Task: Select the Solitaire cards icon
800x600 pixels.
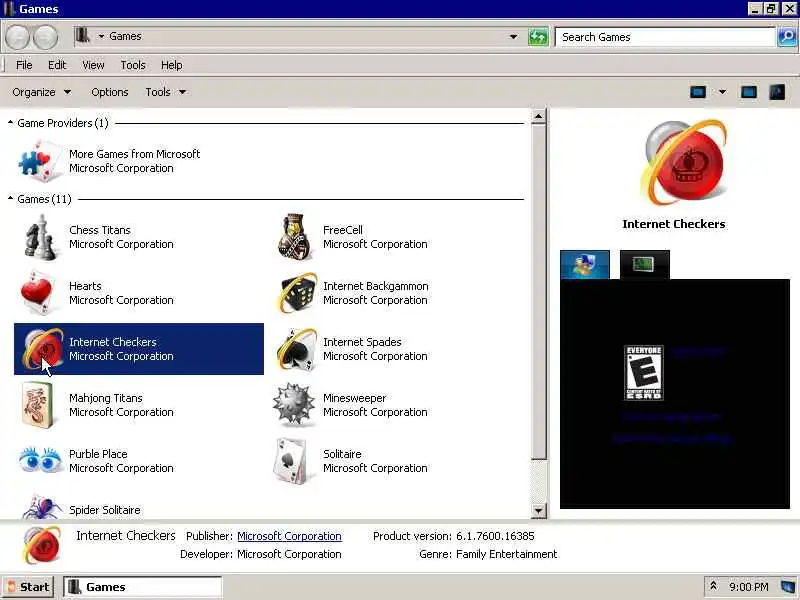Action: [x=290, y=461]
